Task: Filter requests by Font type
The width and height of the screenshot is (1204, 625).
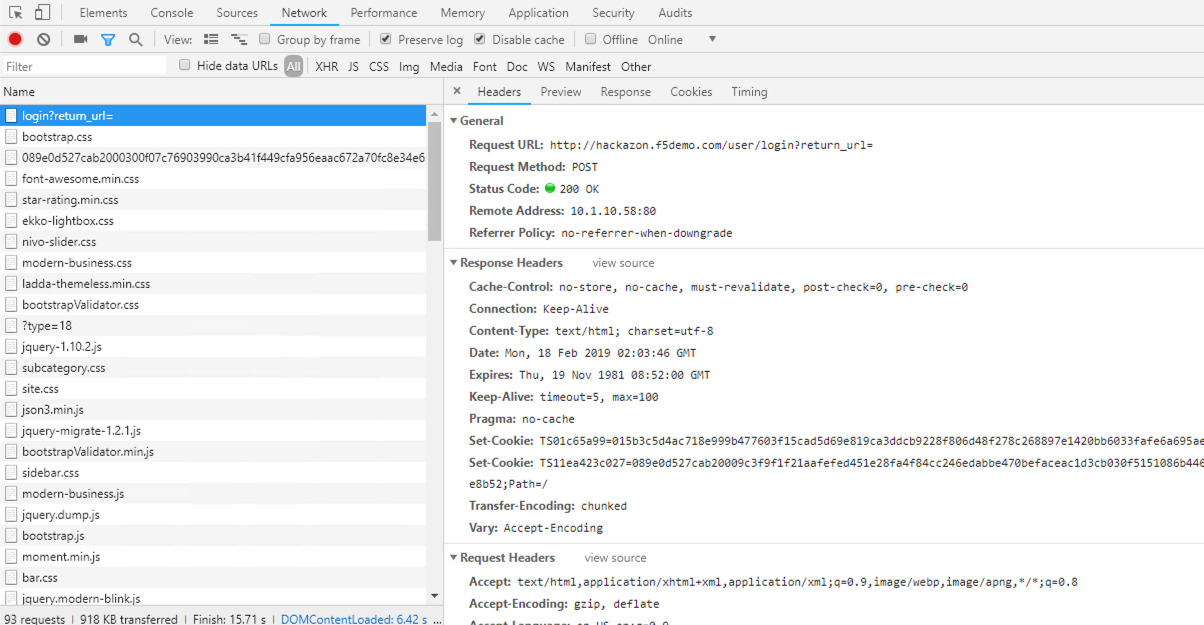Action: click(x=485, y=67)
